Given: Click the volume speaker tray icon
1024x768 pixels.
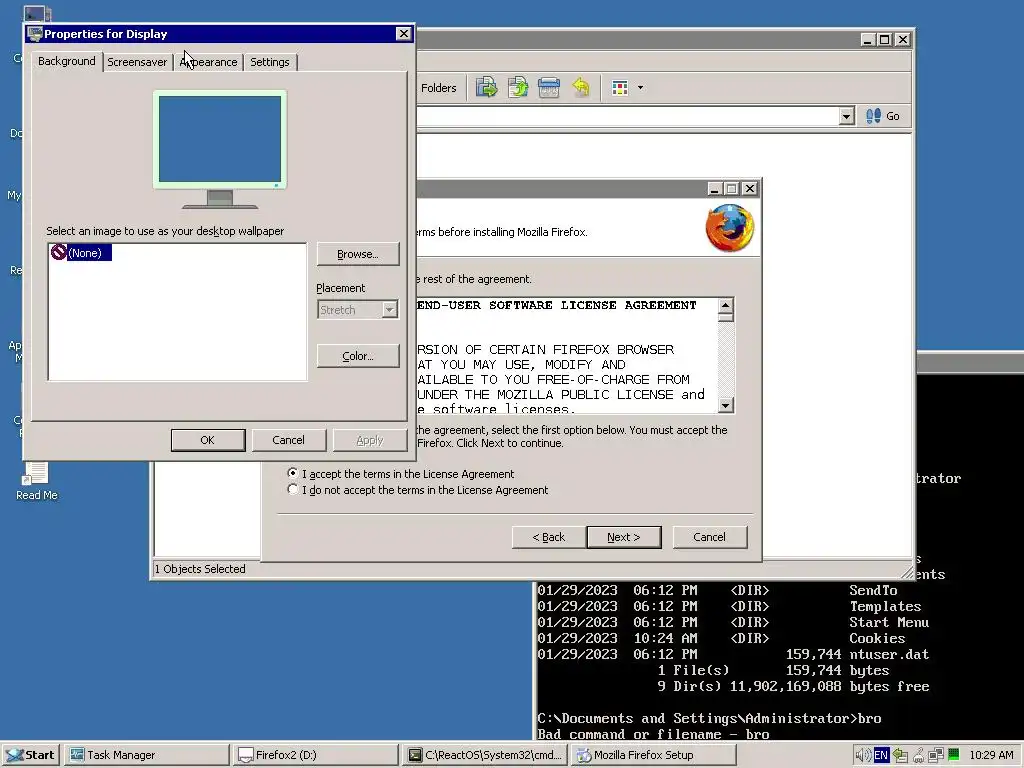Looking at the screenshot, I should (x=863, y=755).
